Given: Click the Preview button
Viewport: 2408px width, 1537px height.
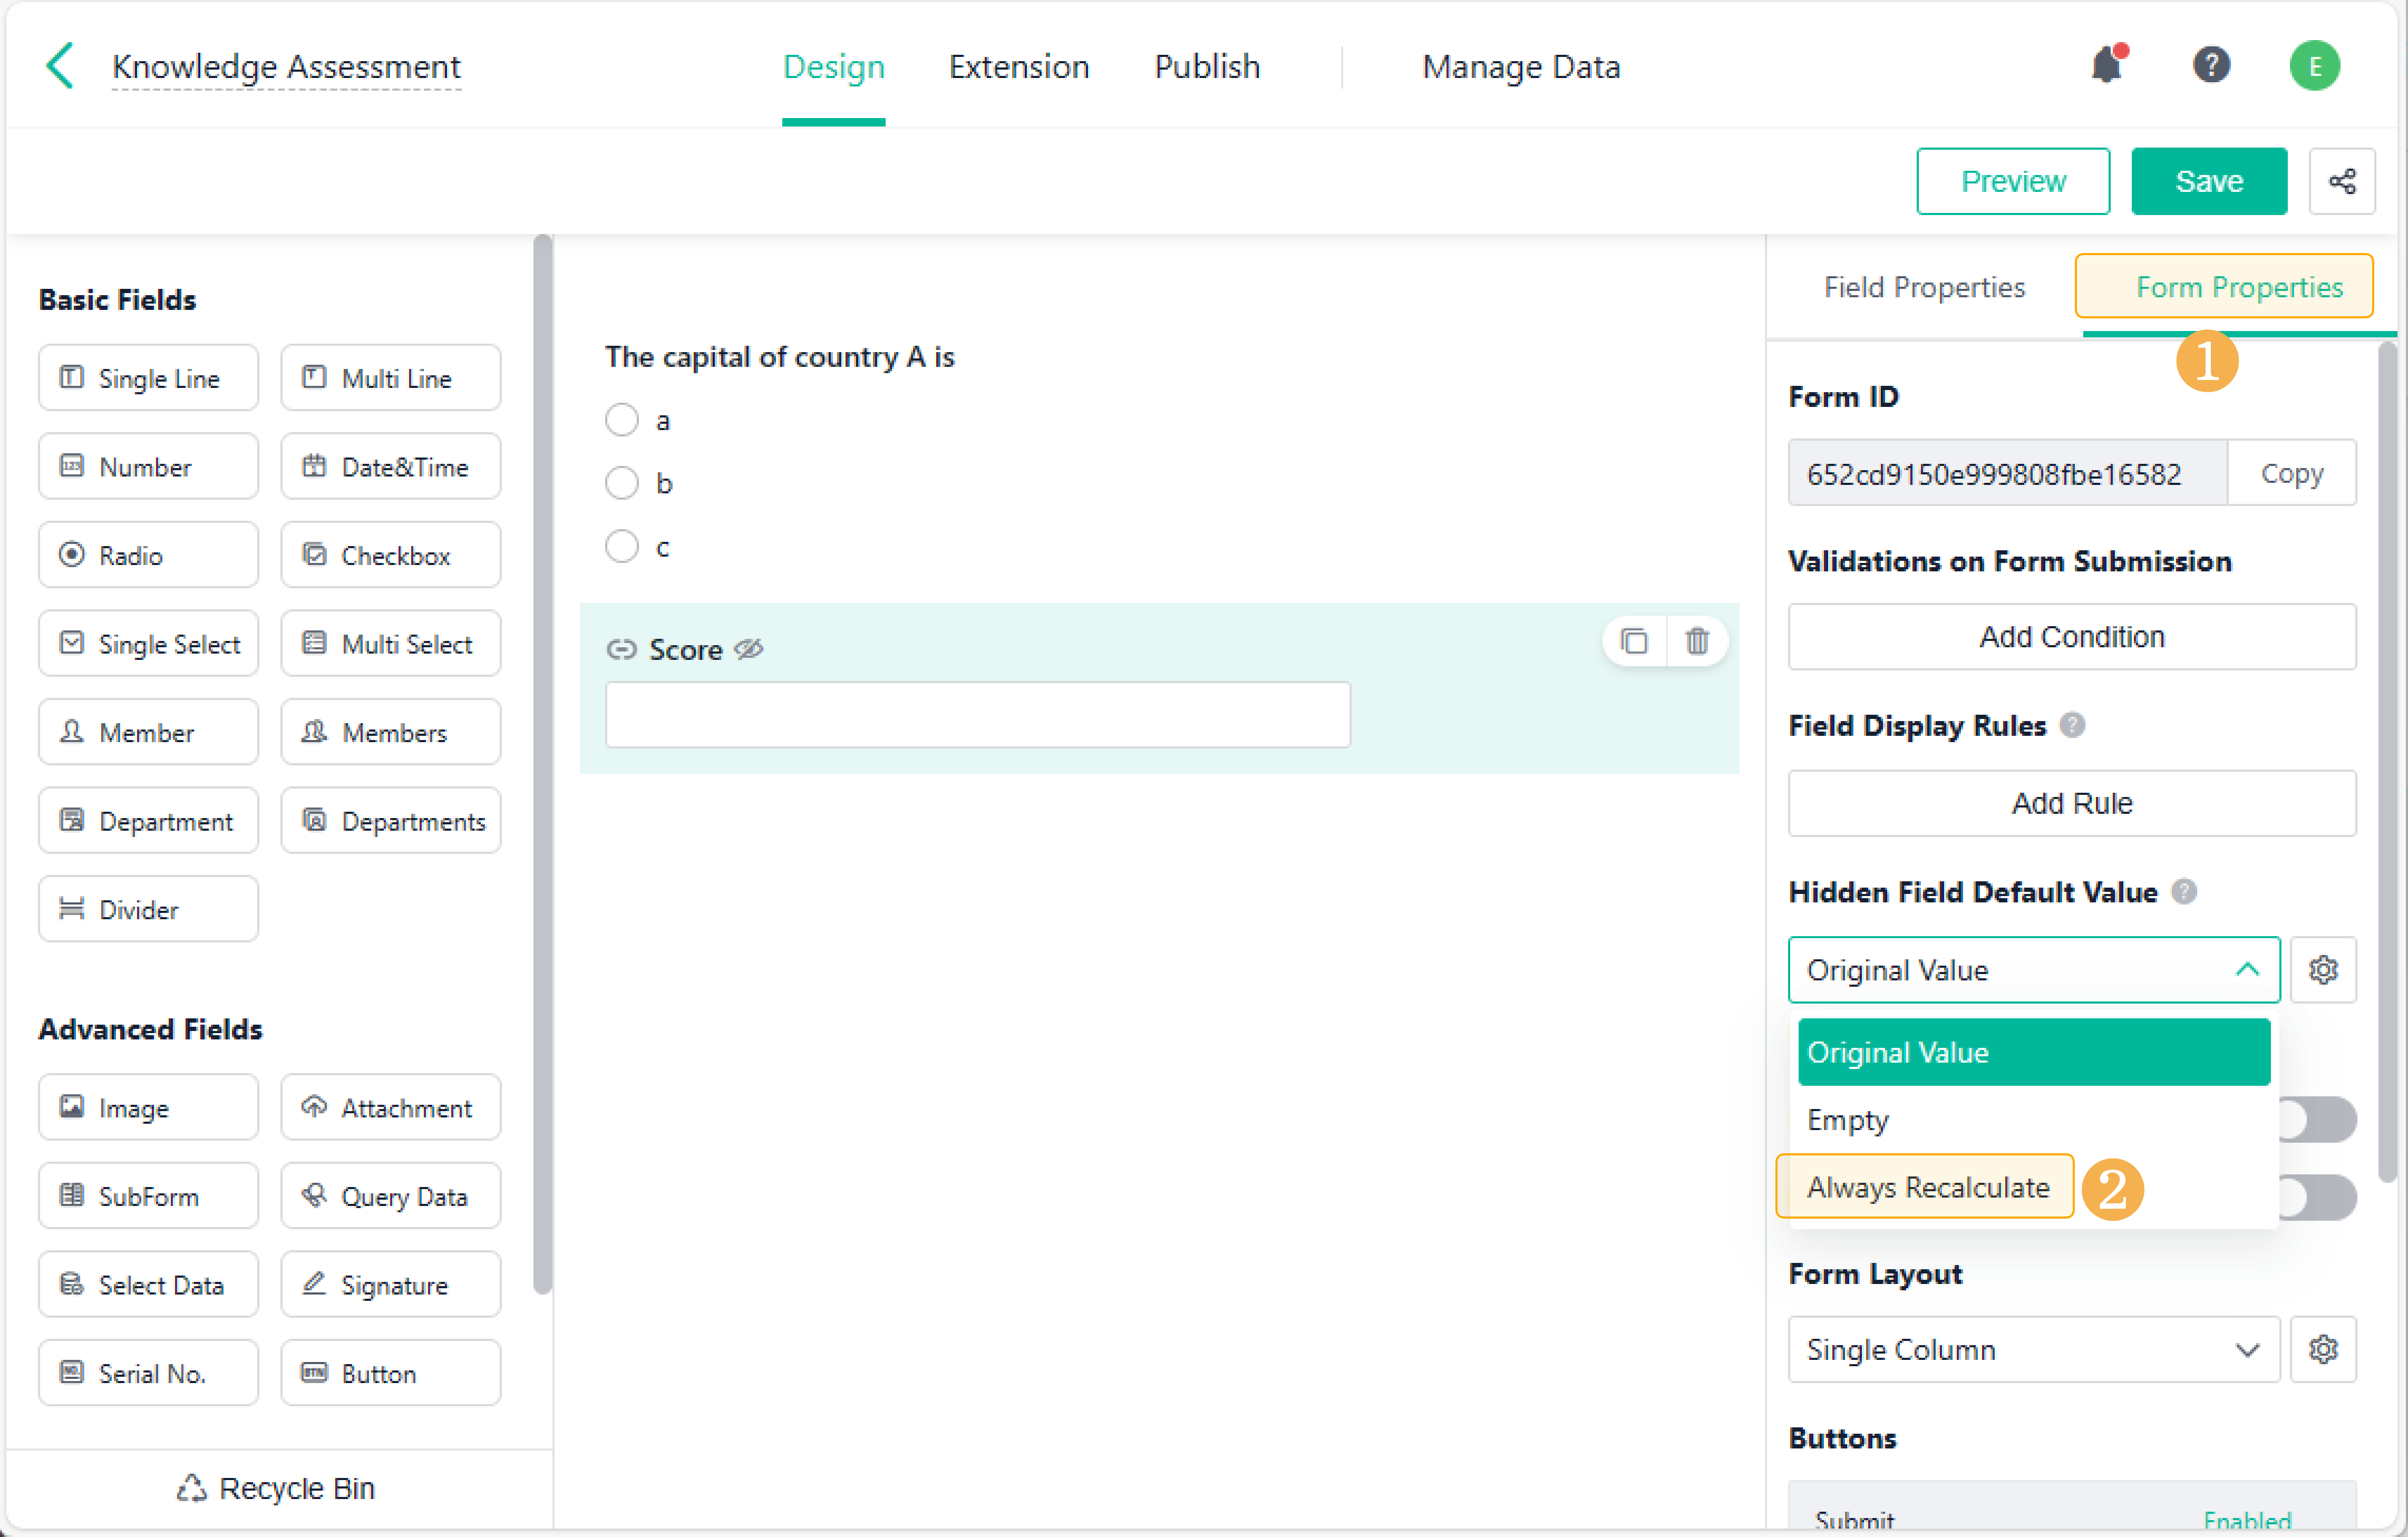Looking at the screenshot, I should (2013, 182).
